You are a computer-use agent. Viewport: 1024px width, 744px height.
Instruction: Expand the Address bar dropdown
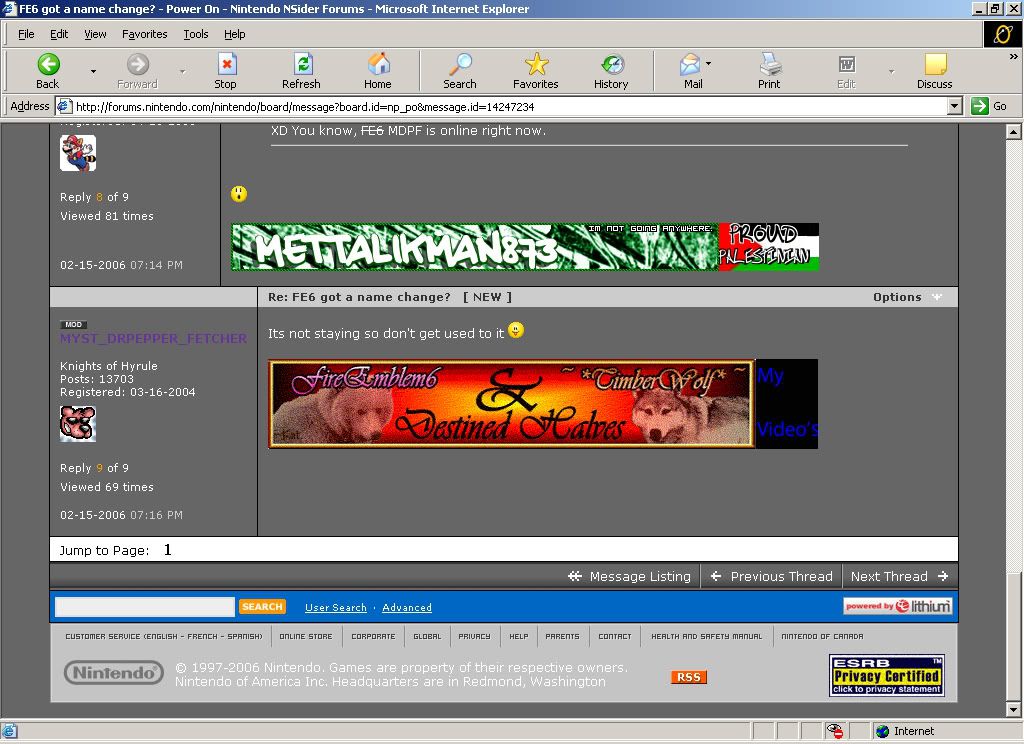[955, 106]
